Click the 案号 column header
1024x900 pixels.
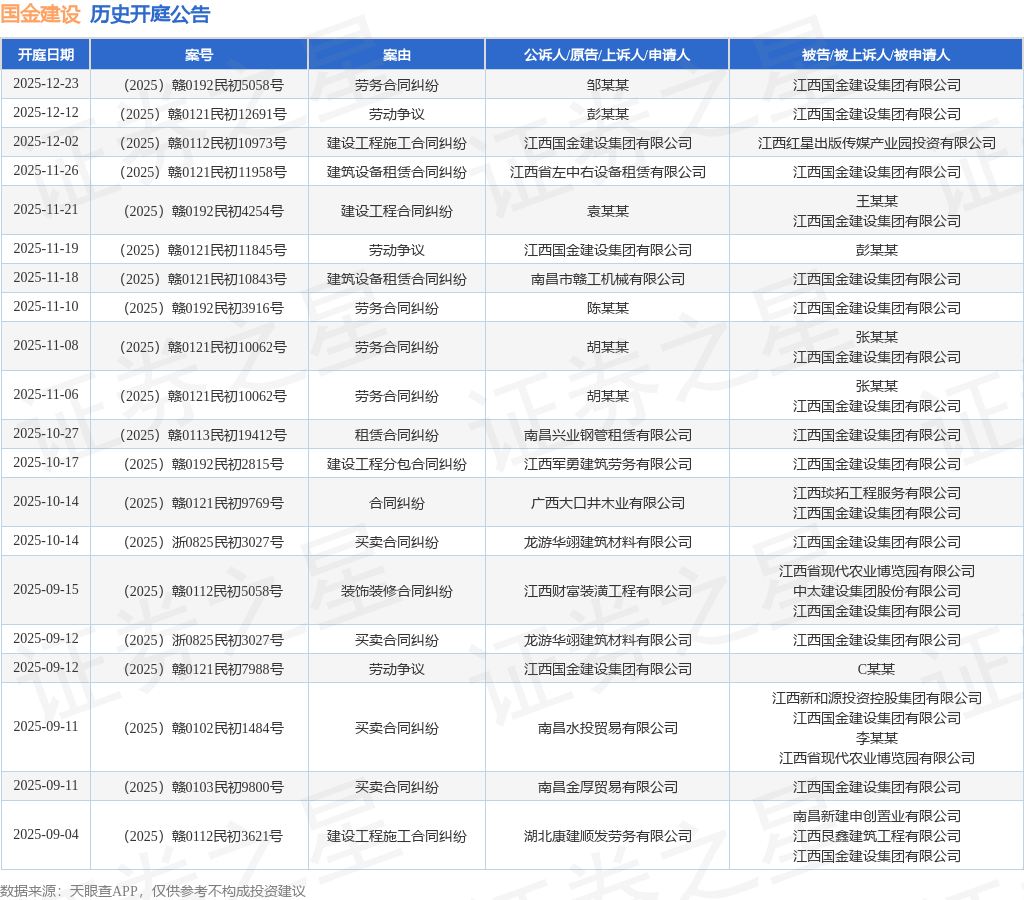[199, 55]
